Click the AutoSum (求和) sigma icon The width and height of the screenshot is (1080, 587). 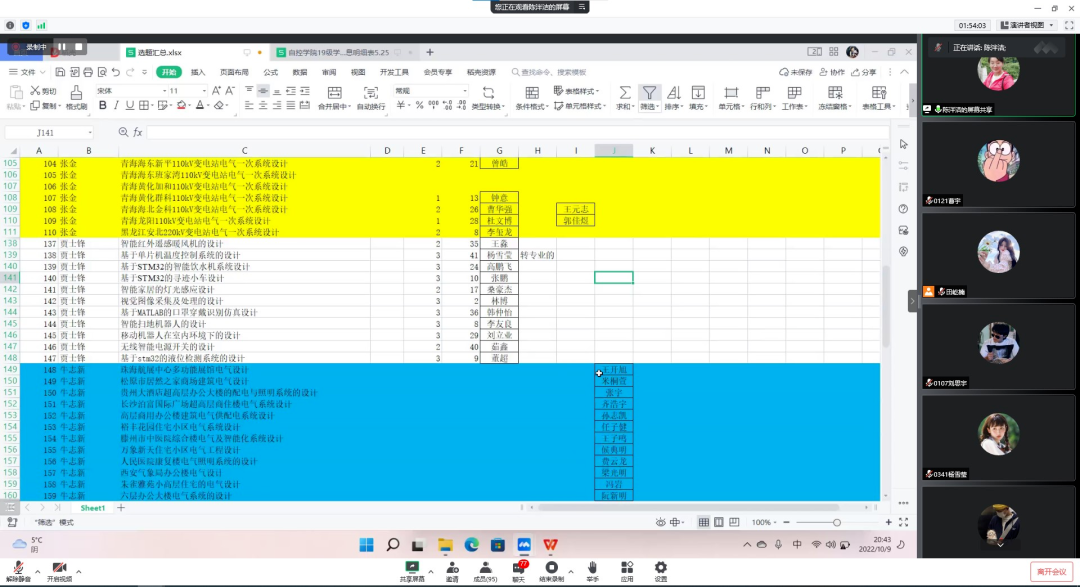625,92
